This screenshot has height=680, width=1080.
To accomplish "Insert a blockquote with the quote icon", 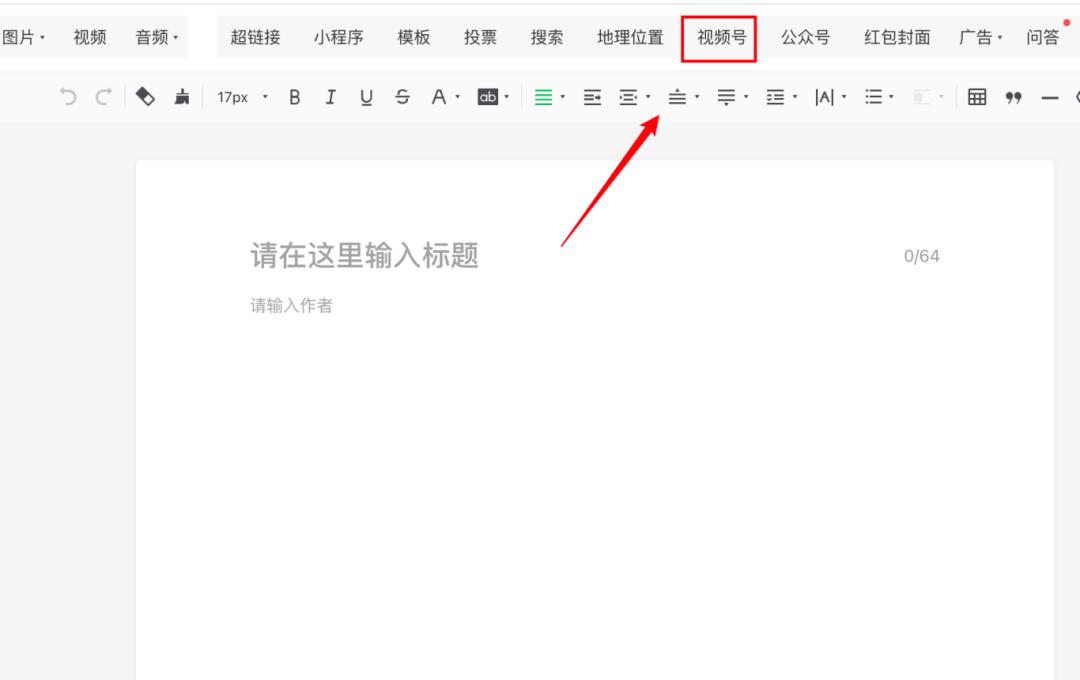I will [x=1013, y=97].
